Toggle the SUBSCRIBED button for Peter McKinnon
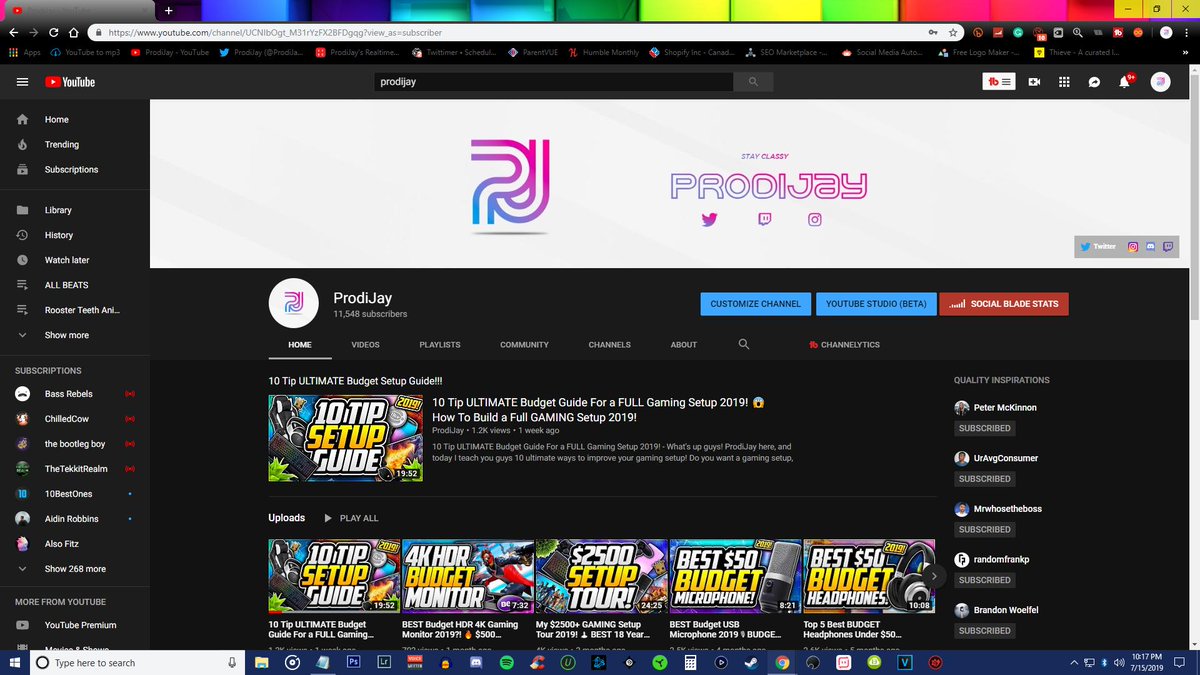Screen dimensions: 1200x675 pos(984,428)
